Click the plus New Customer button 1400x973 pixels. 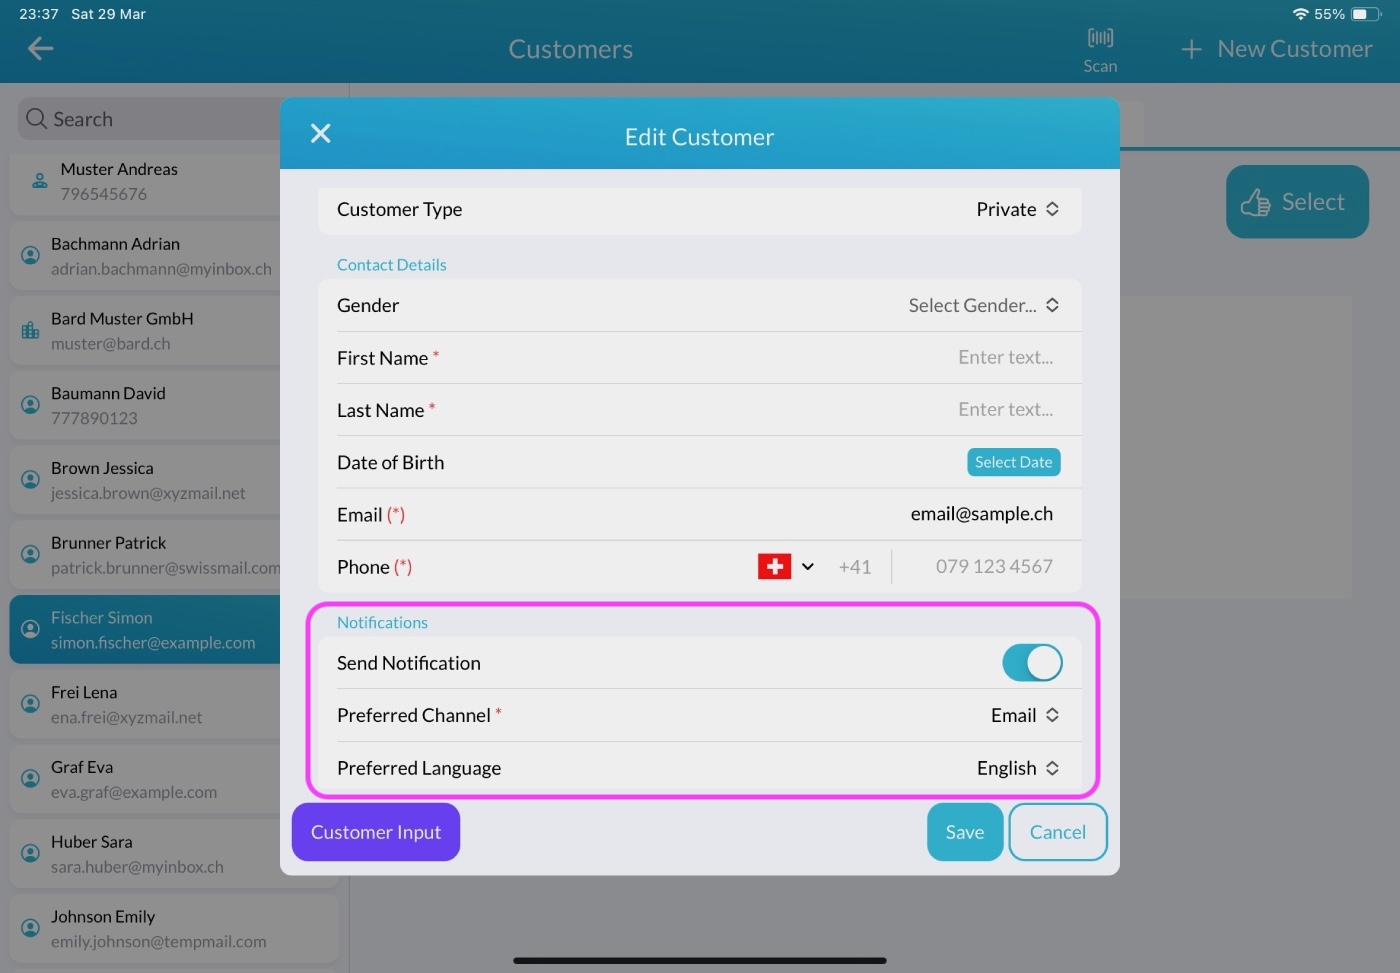[1276, 49]
